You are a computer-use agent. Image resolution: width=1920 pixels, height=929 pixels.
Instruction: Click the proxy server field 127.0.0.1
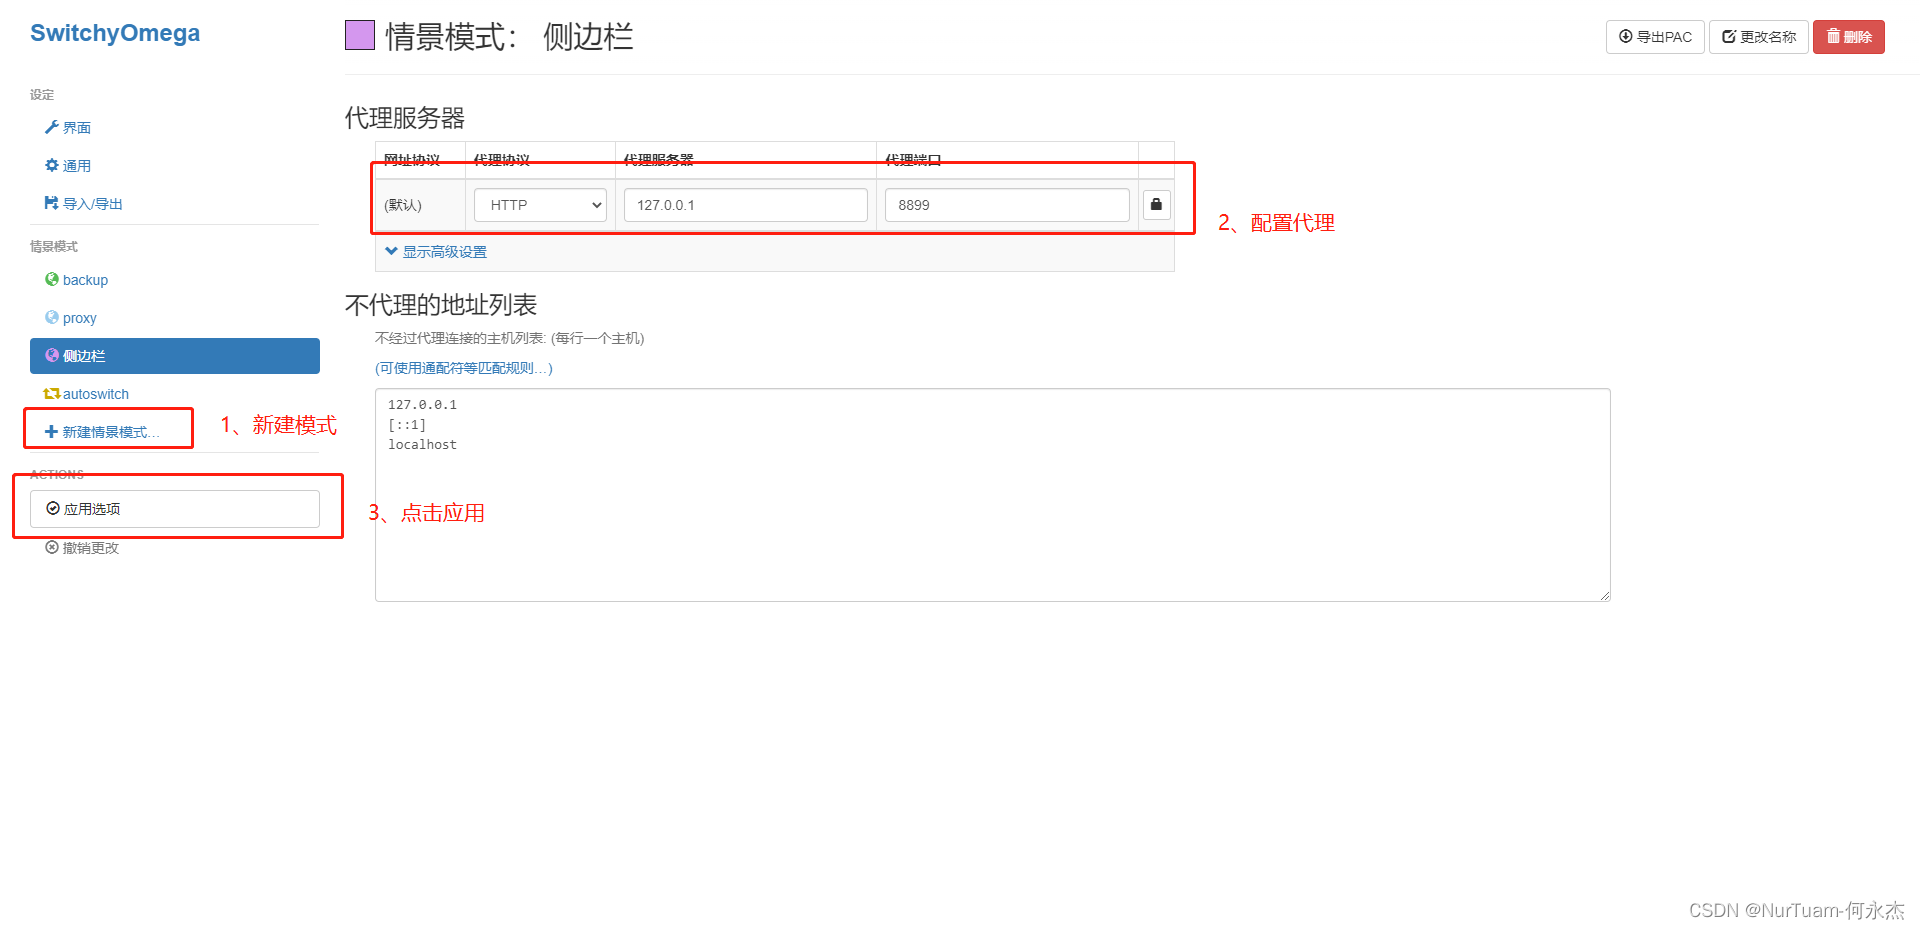pyautogui.click(x=746, y=205)
